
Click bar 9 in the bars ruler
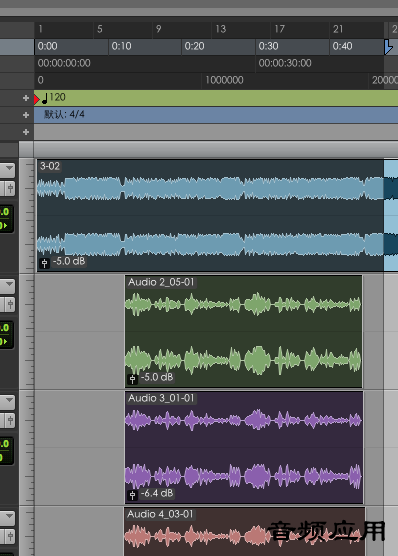pos(159,29)
